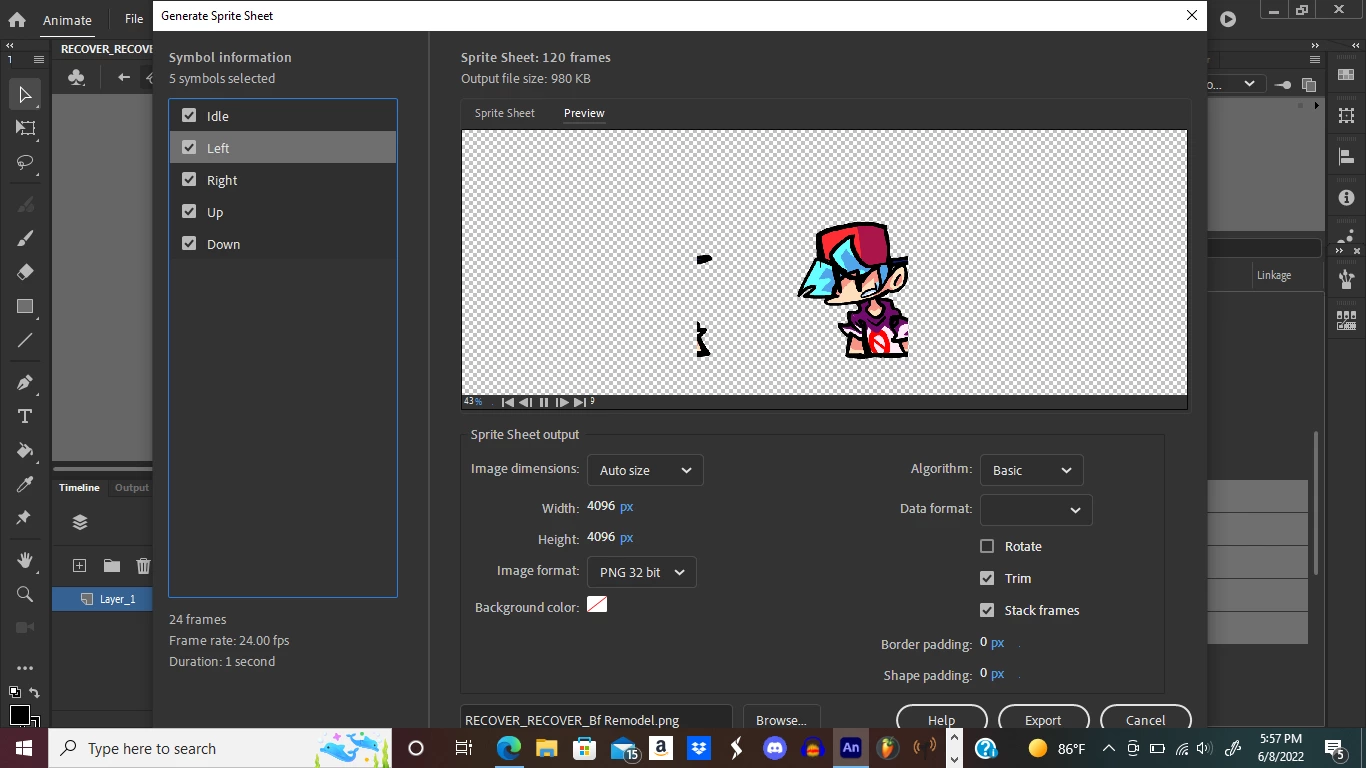Select the Timeline panel tab
1366x768 pixels.
pyautogui.click(x=79, y=488)
